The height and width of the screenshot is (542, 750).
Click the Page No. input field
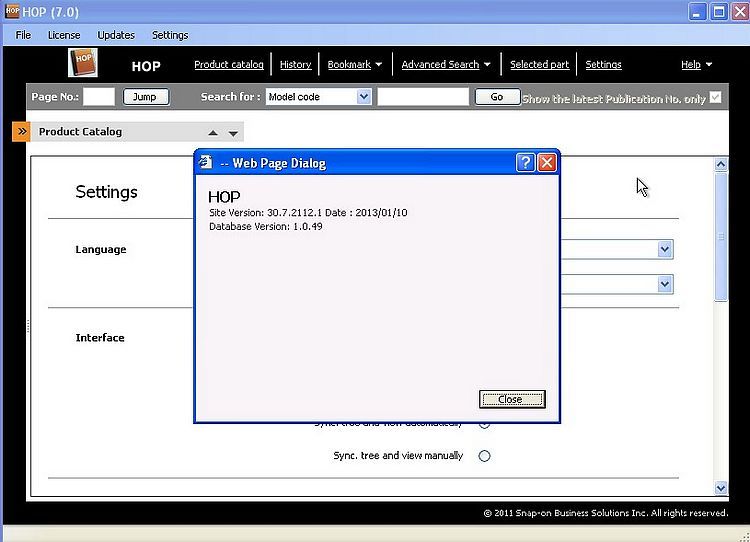tap(99, 97)
